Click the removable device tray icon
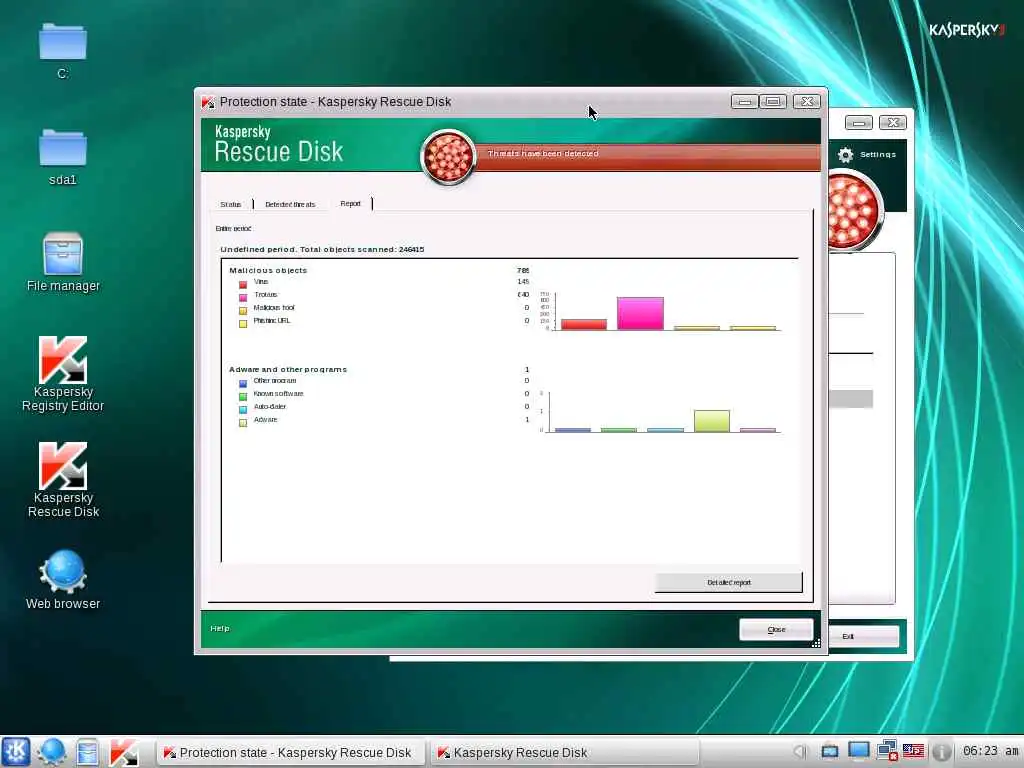This screenshot has width=1024, height=768. point(829,752)
